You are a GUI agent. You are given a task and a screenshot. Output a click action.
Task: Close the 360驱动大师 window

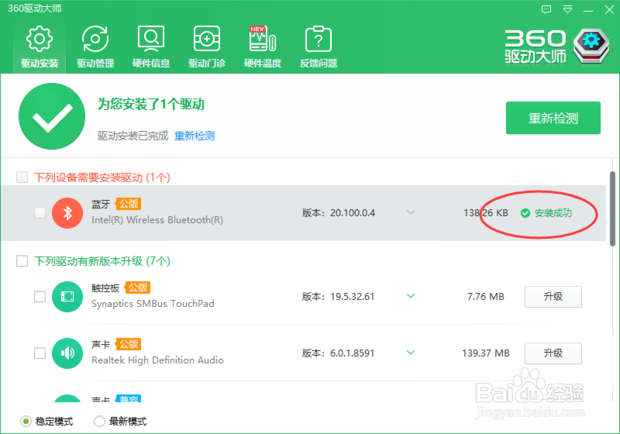coord(609,9)
